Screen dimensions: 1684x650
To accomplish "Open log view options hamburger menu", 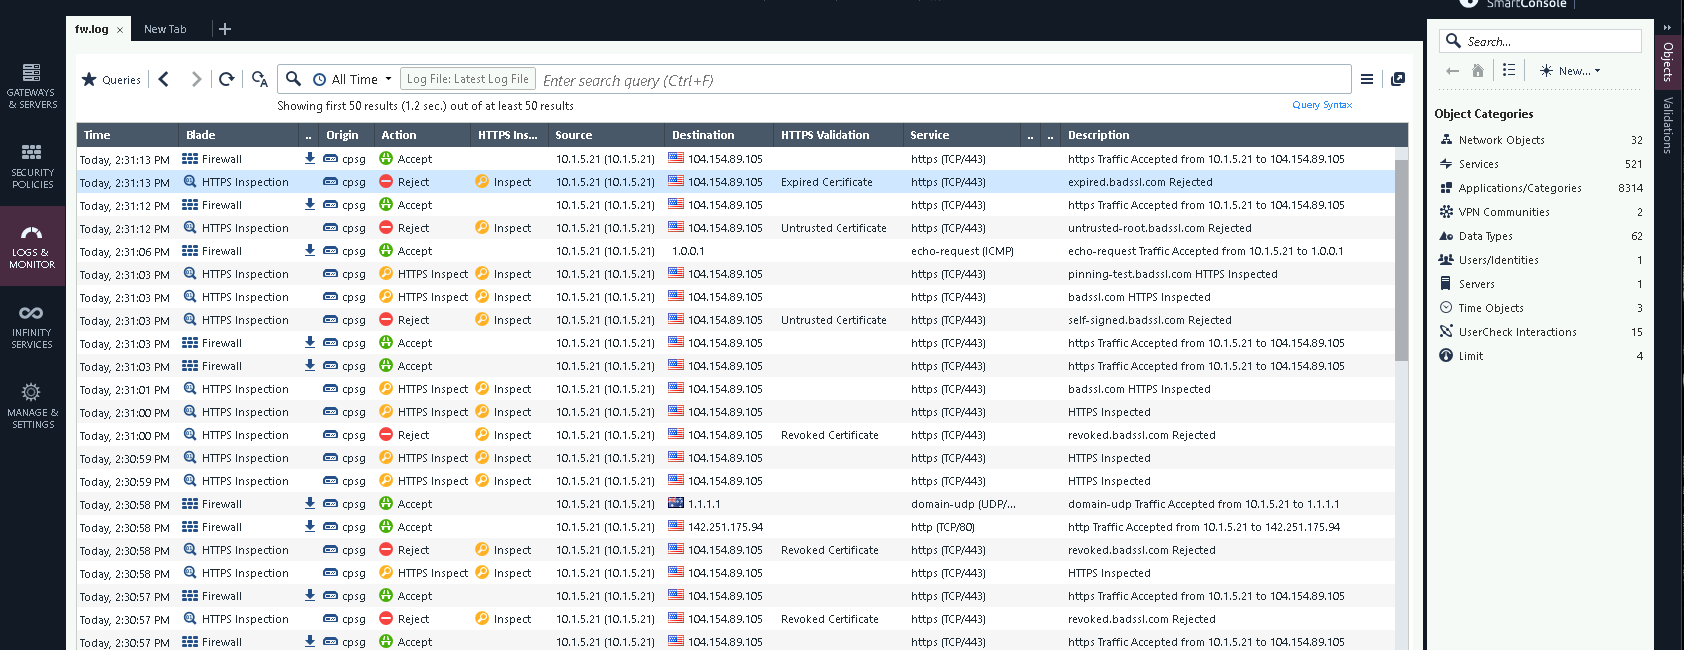I will 1367,79.
